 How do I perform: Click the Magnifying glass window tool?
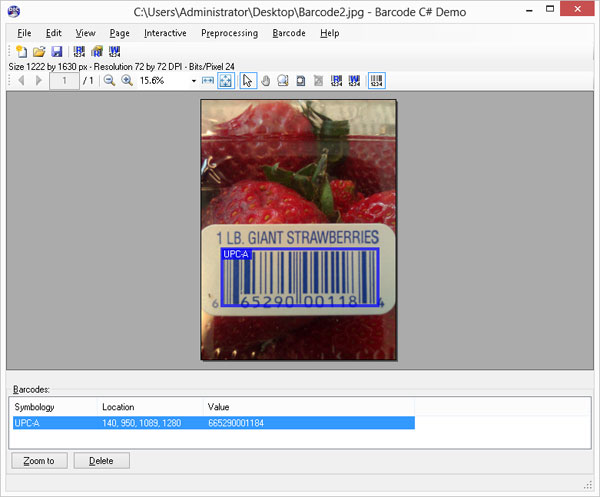301,80
